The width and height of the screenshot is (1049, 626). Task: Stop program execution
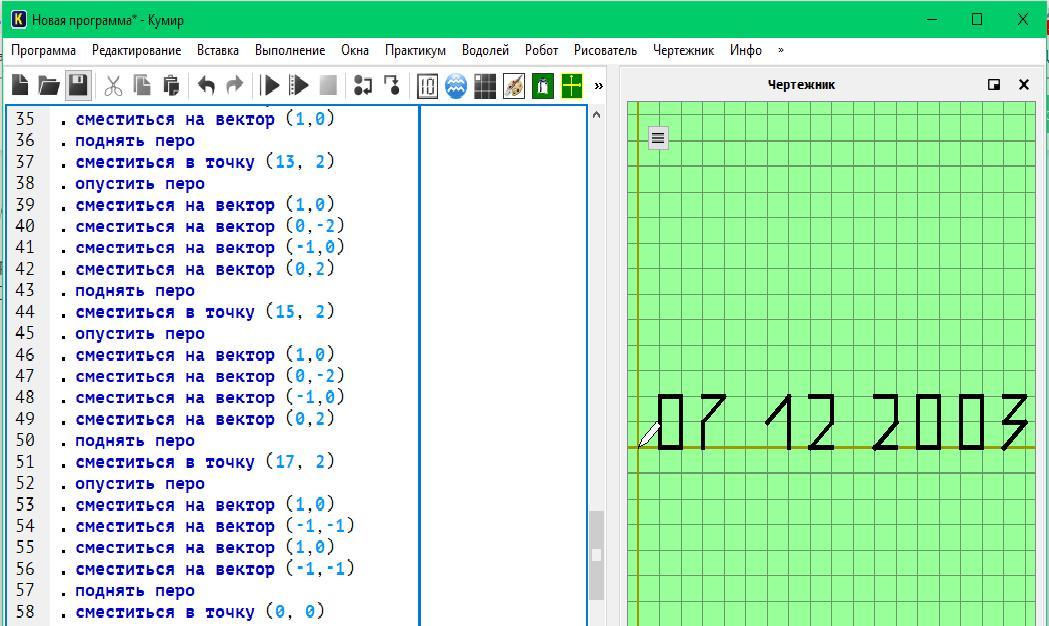[328, 86]
